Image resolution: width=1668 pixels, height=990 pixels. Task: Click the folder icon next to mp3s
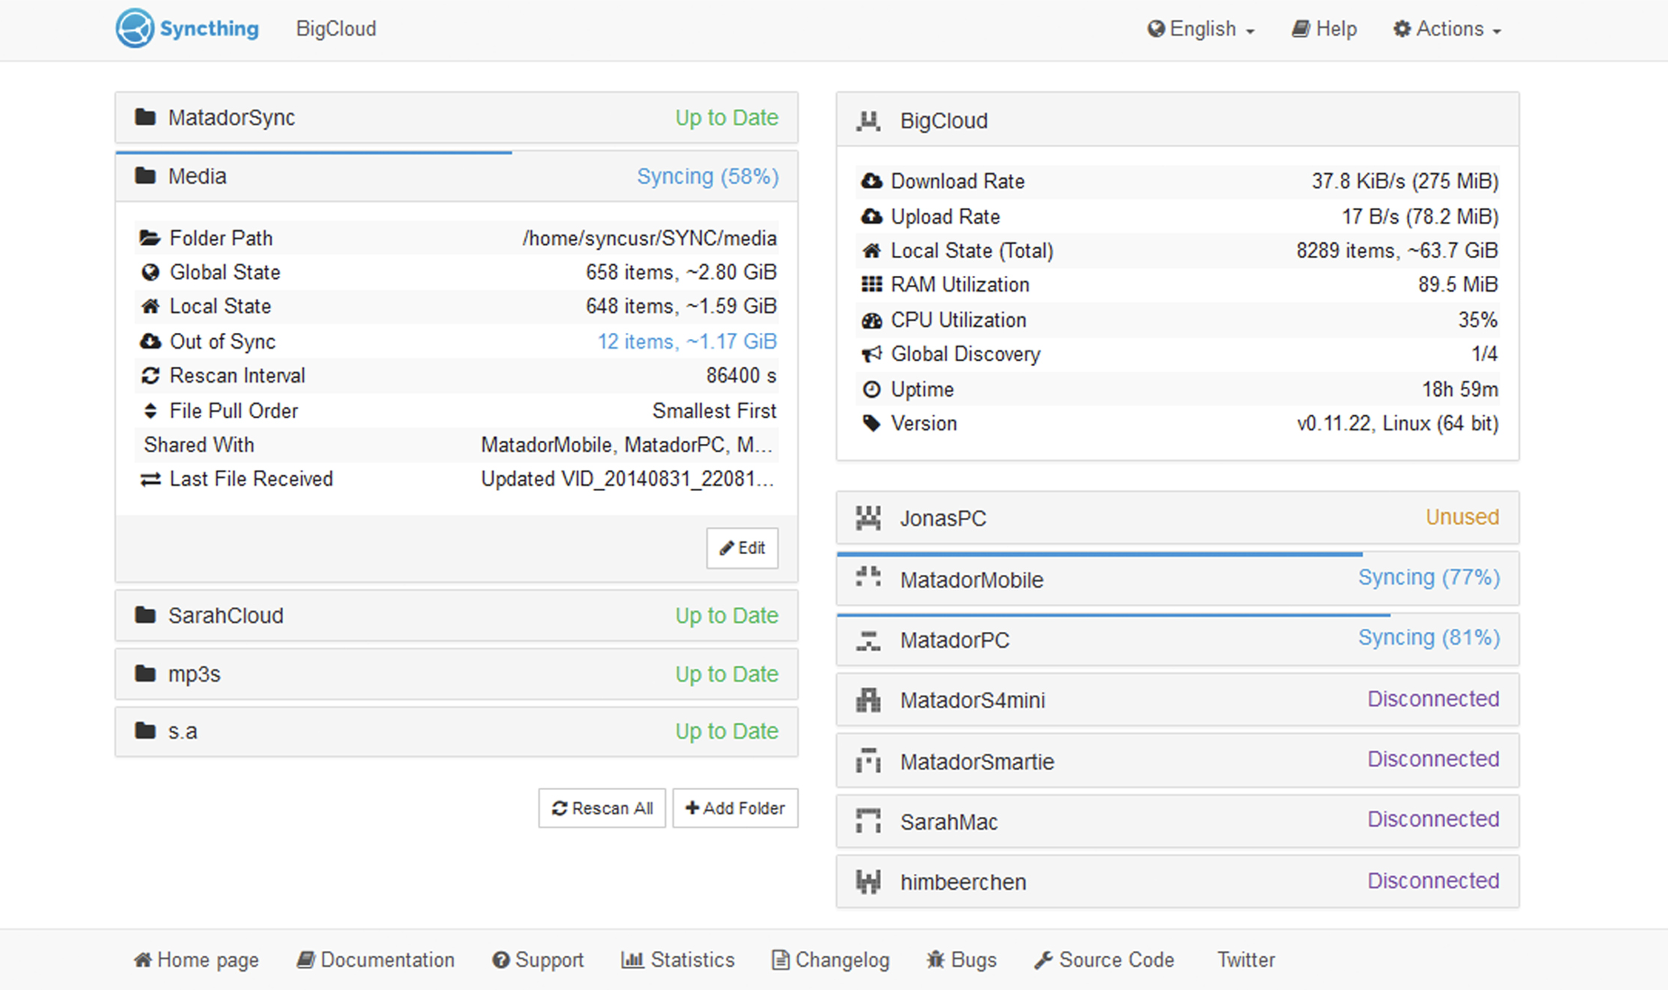(143, 673)
